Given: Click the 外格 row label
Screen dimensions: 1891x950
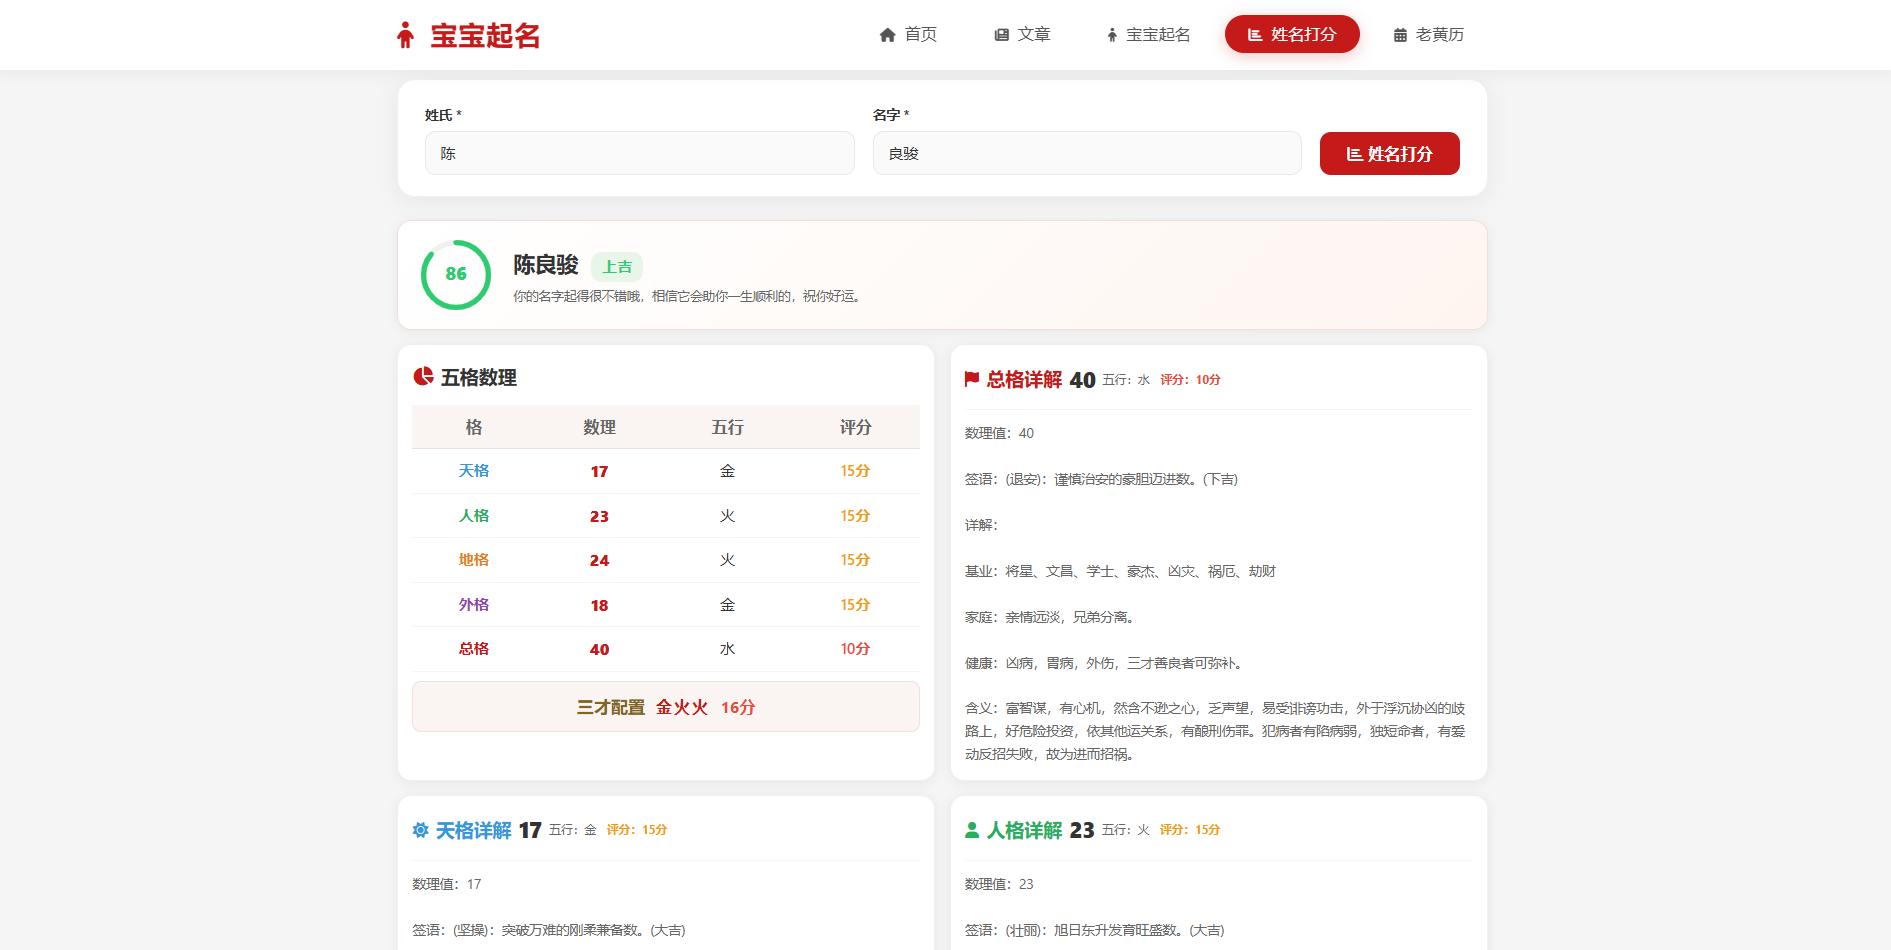Looking at the screenshot, I should (x=474, y=605).
